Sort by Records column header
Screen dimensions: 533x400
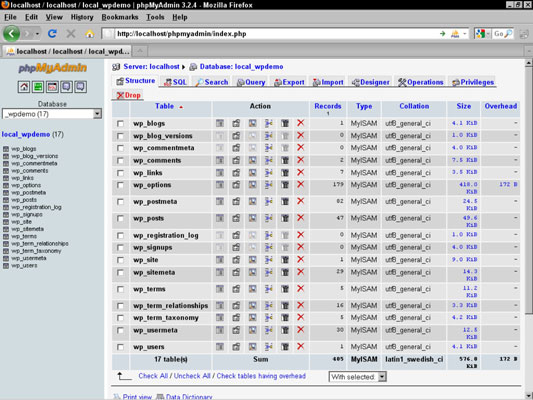tap(328, 106)
